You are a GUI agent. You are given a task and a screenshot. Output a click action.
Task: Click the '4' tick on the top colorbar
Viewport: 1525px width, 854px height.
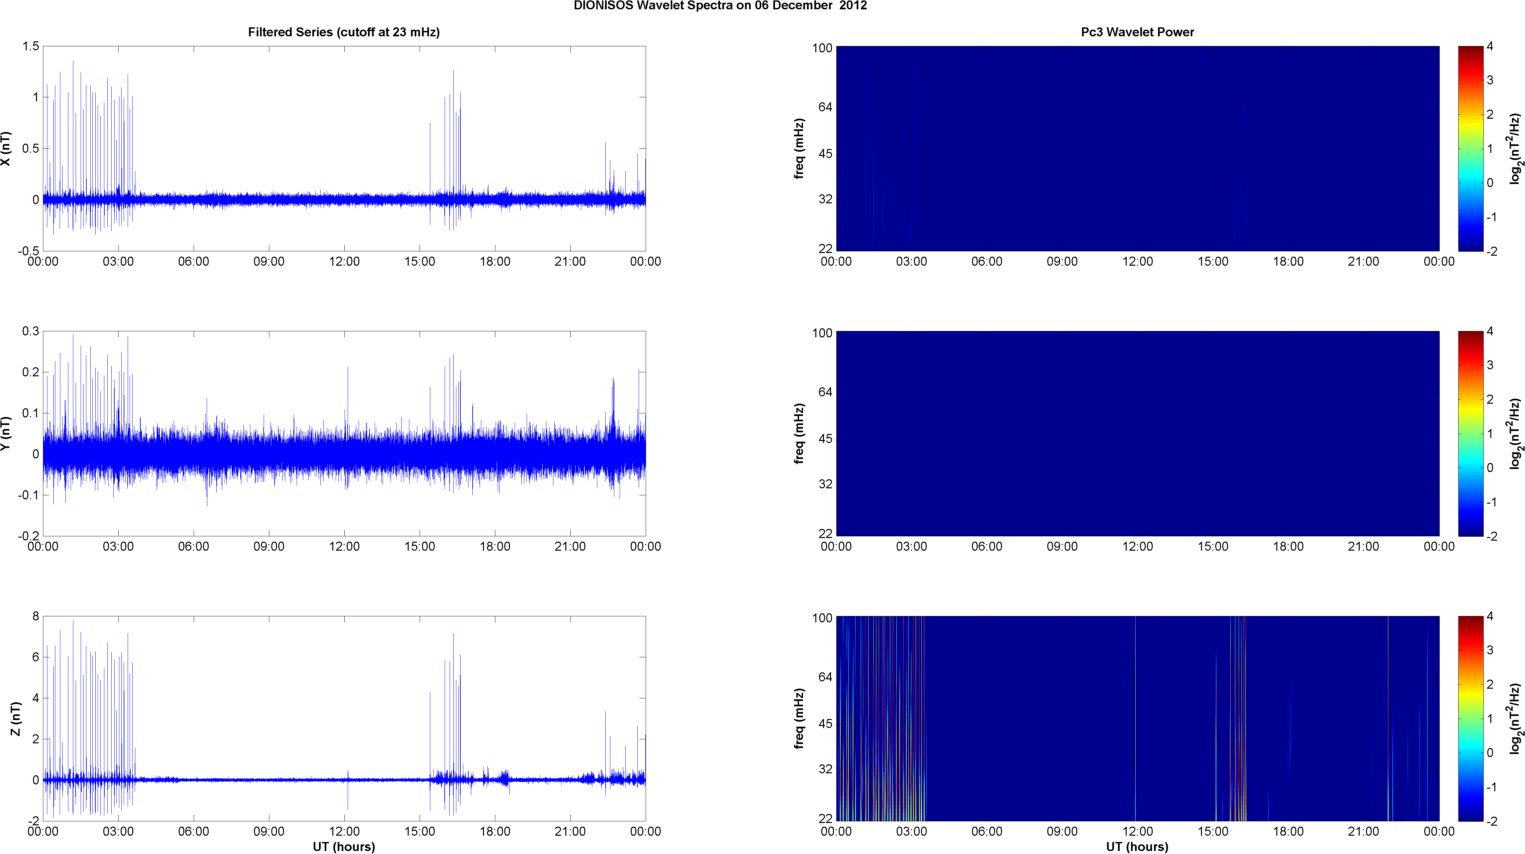coord(1491,47)
